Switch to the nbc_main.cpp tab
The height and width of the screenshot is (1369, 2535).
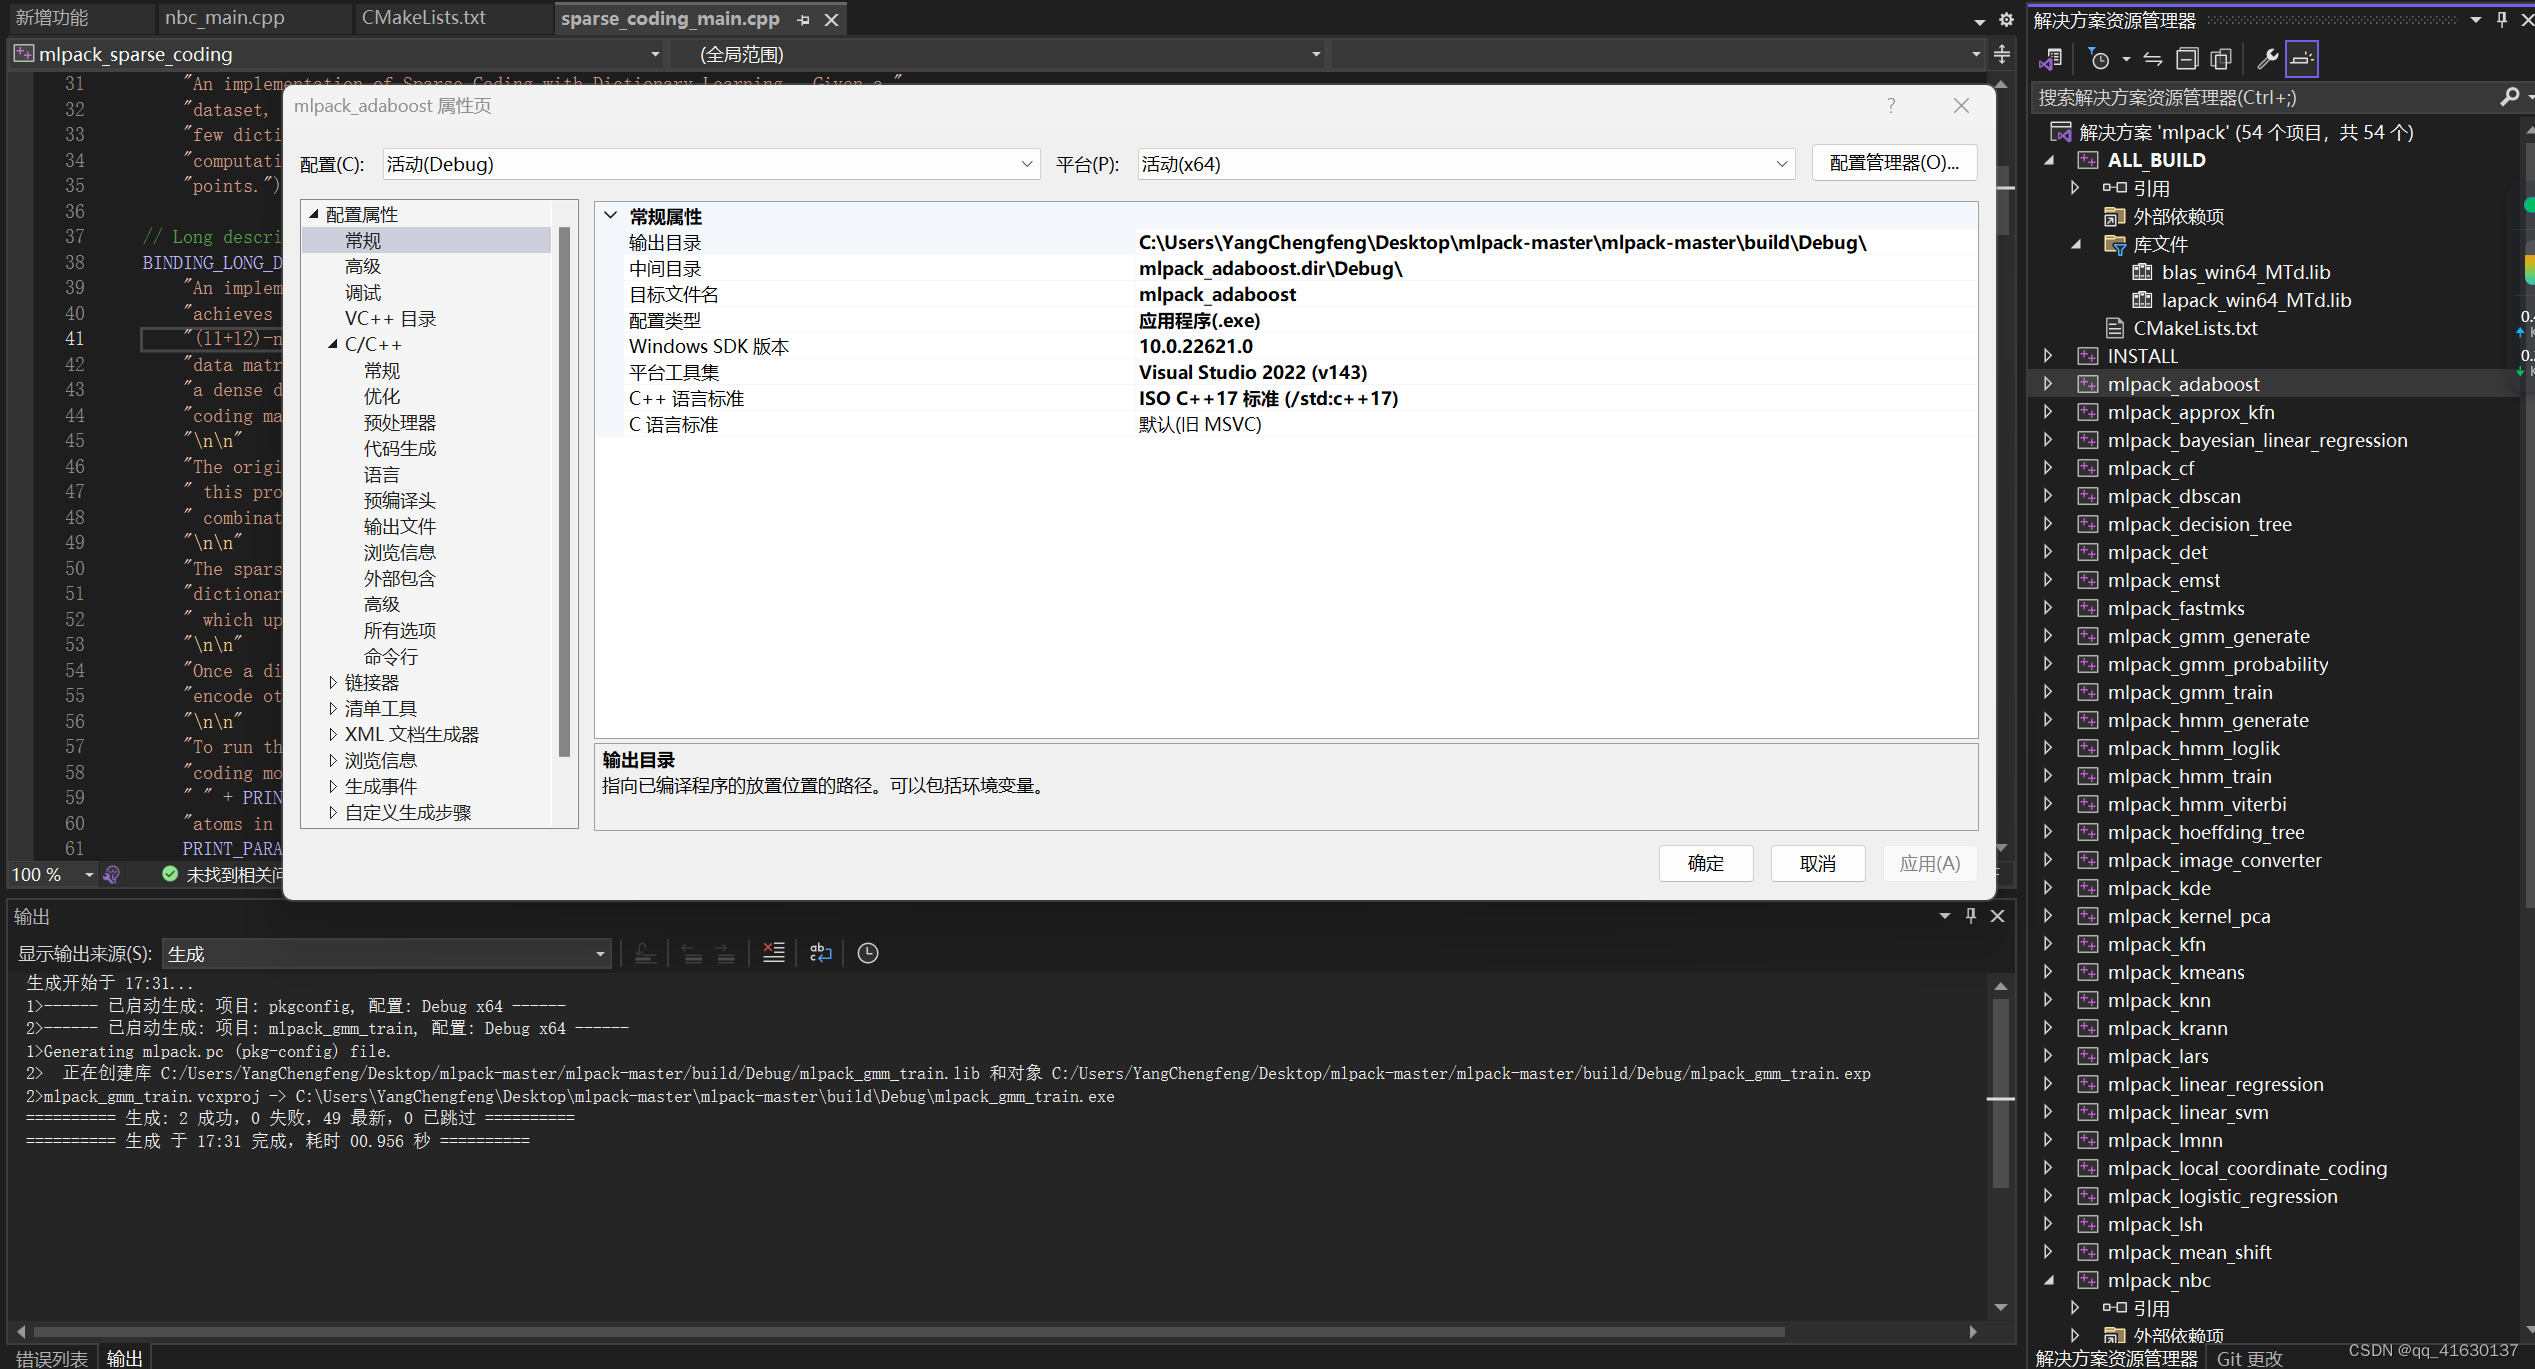click(225, 17)
